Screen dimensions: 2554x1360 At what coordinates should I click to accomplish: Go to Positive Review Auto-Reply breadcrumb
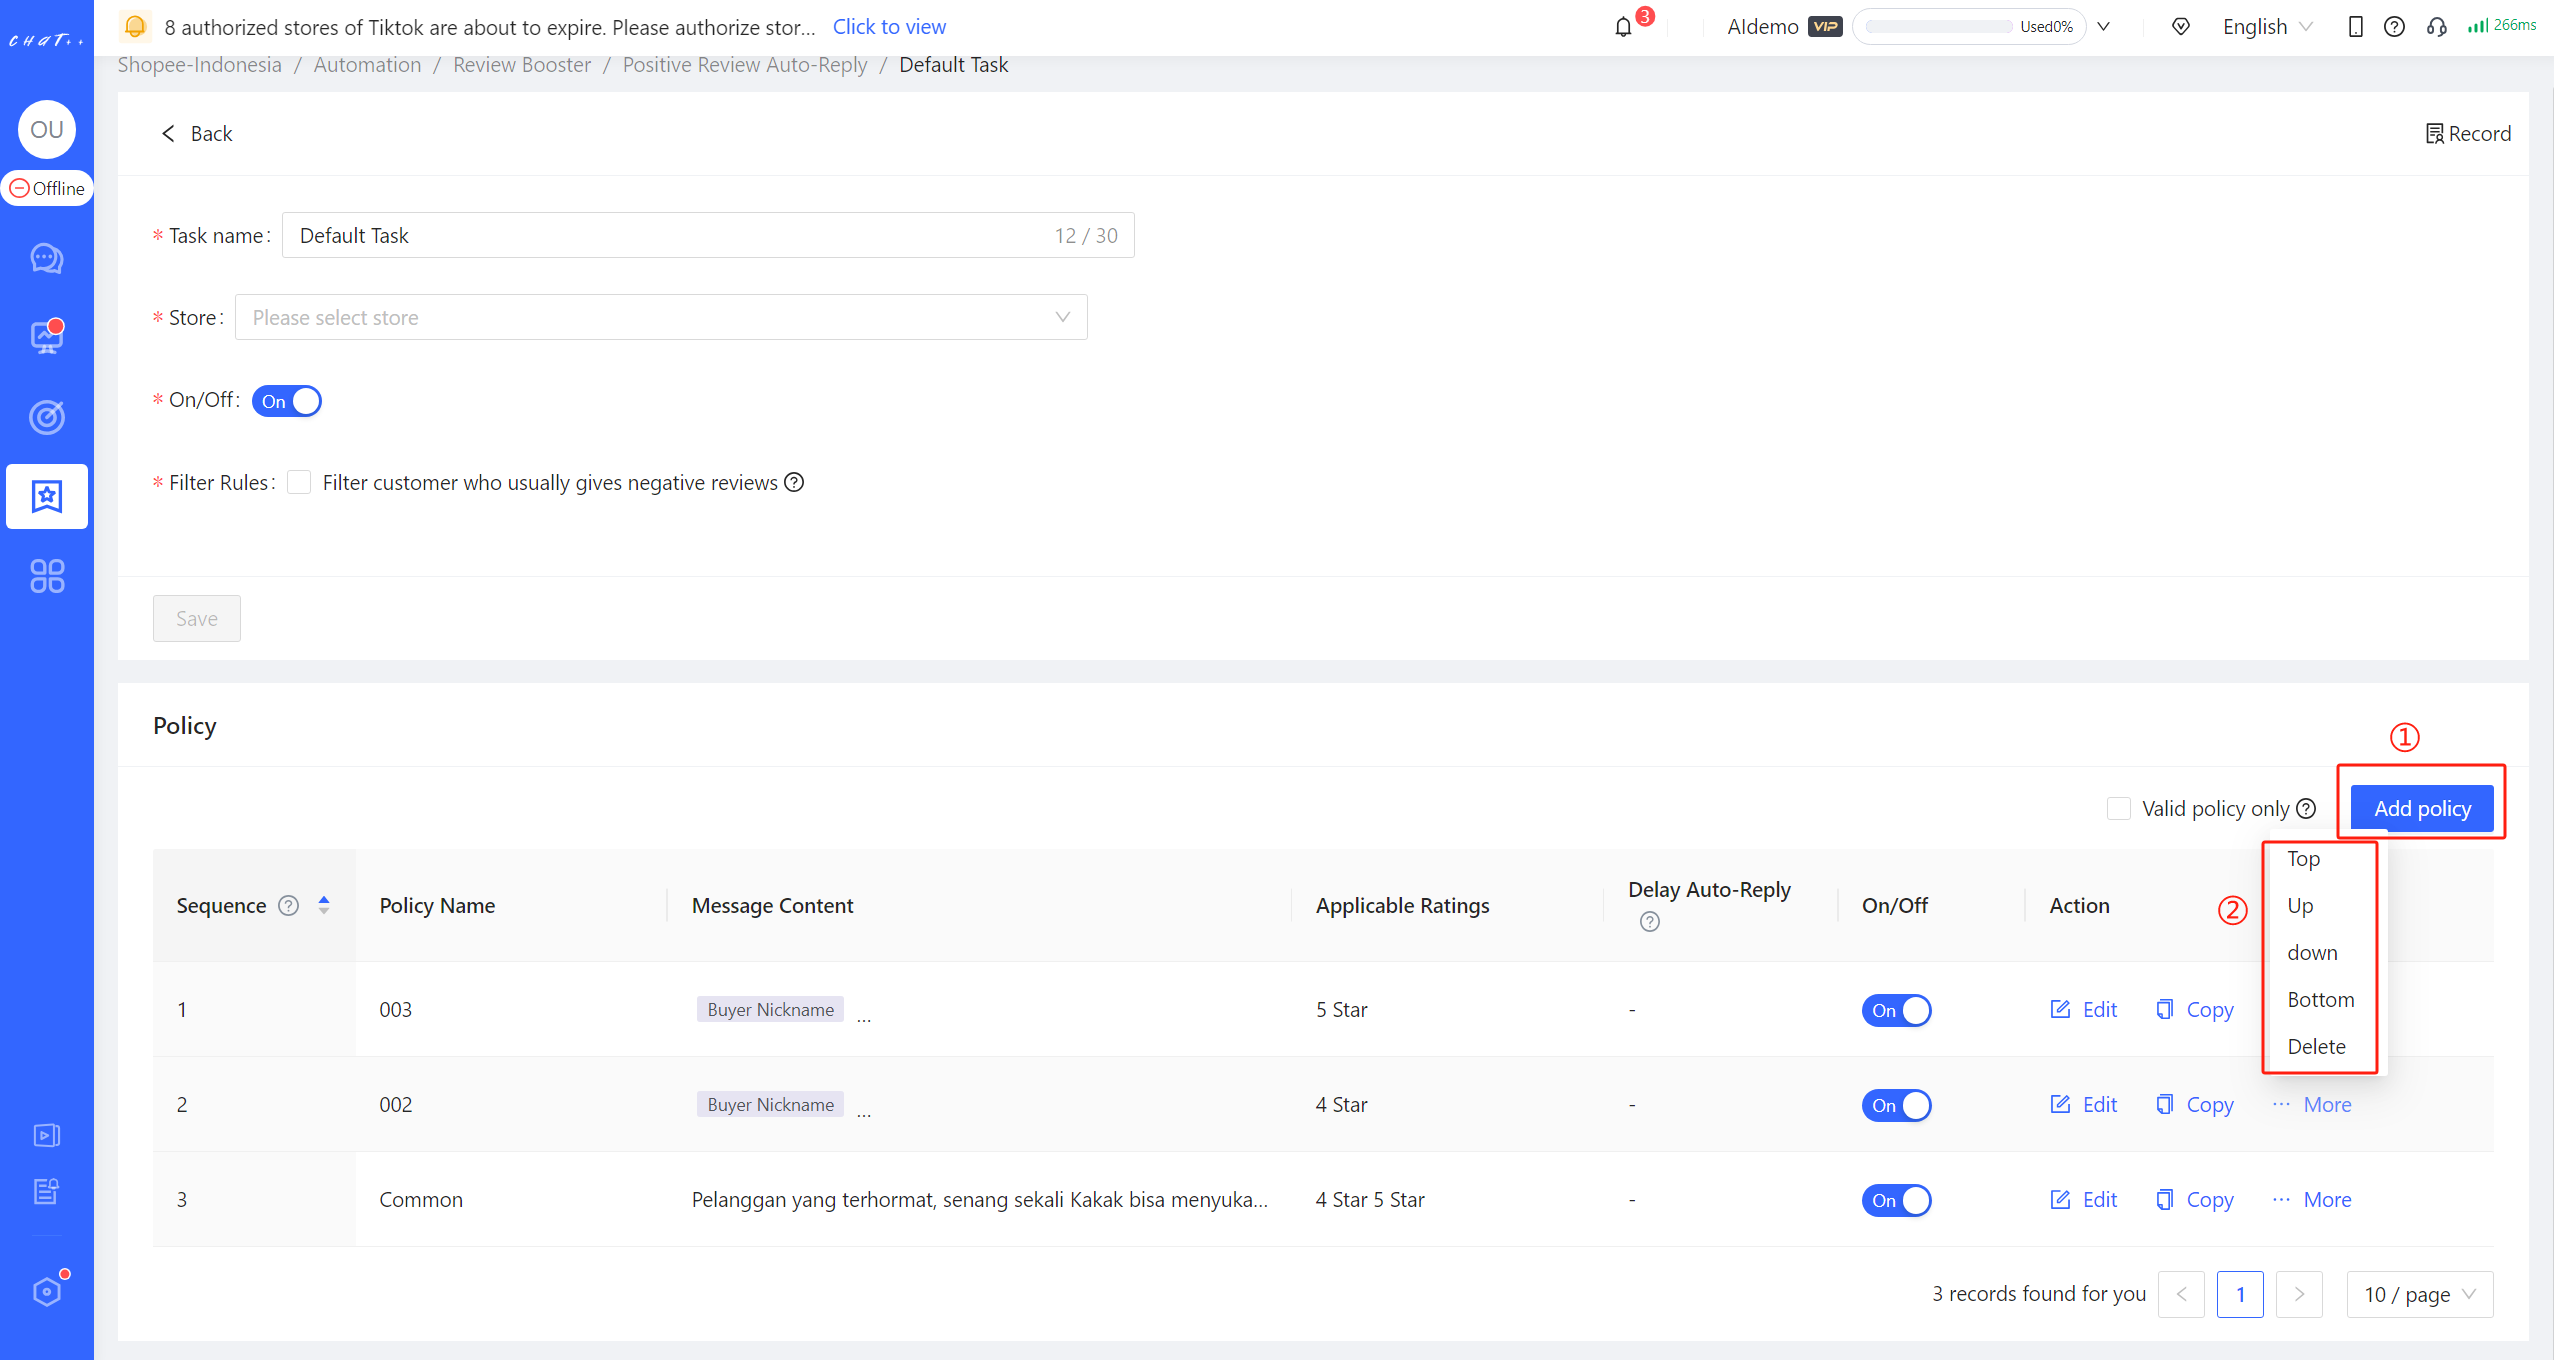[745, 65]
